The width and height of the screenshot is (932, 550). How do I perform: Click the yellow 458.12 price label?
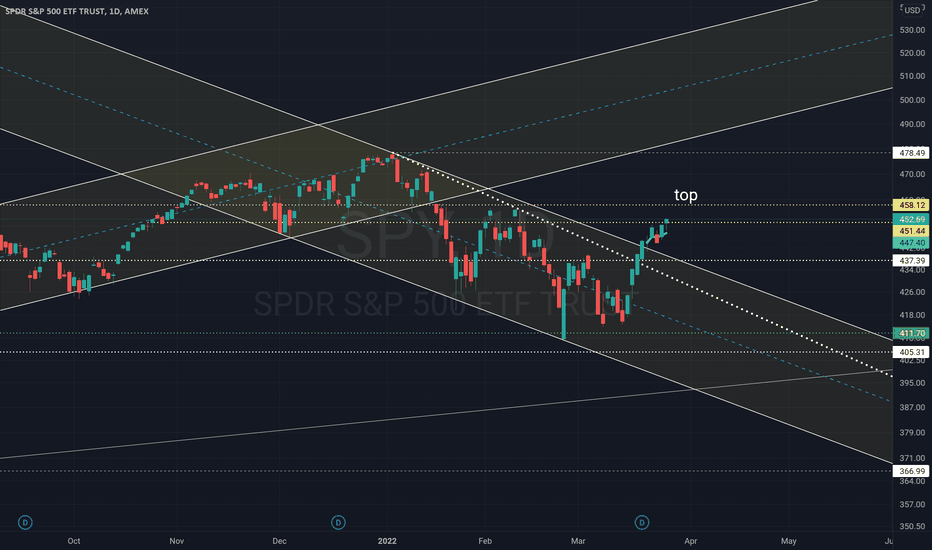tap(912, 205)
